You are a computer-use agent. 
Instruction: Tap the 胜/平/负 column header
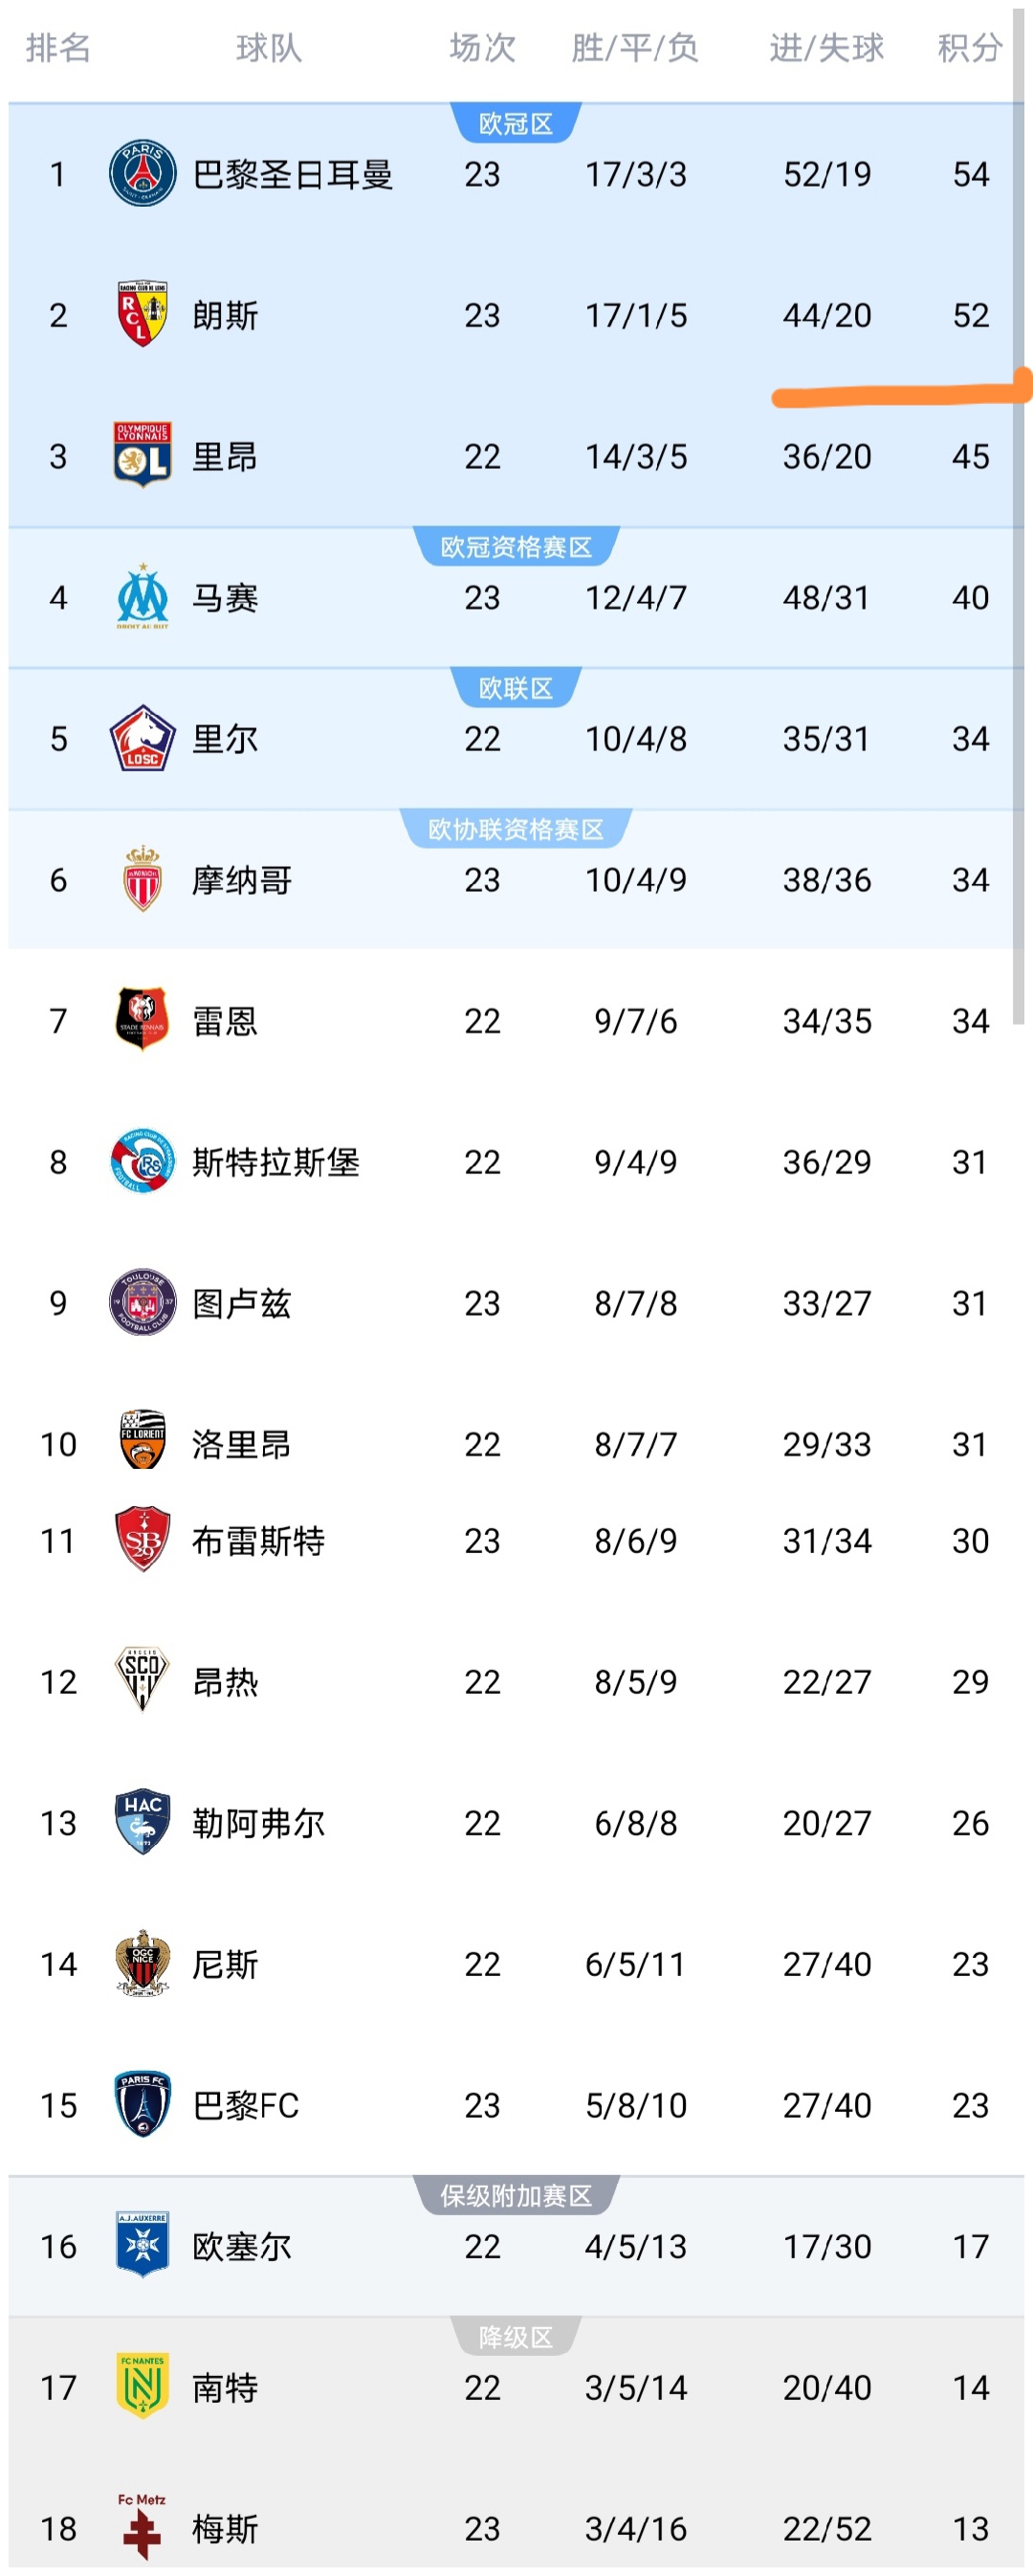click(634, 47)
